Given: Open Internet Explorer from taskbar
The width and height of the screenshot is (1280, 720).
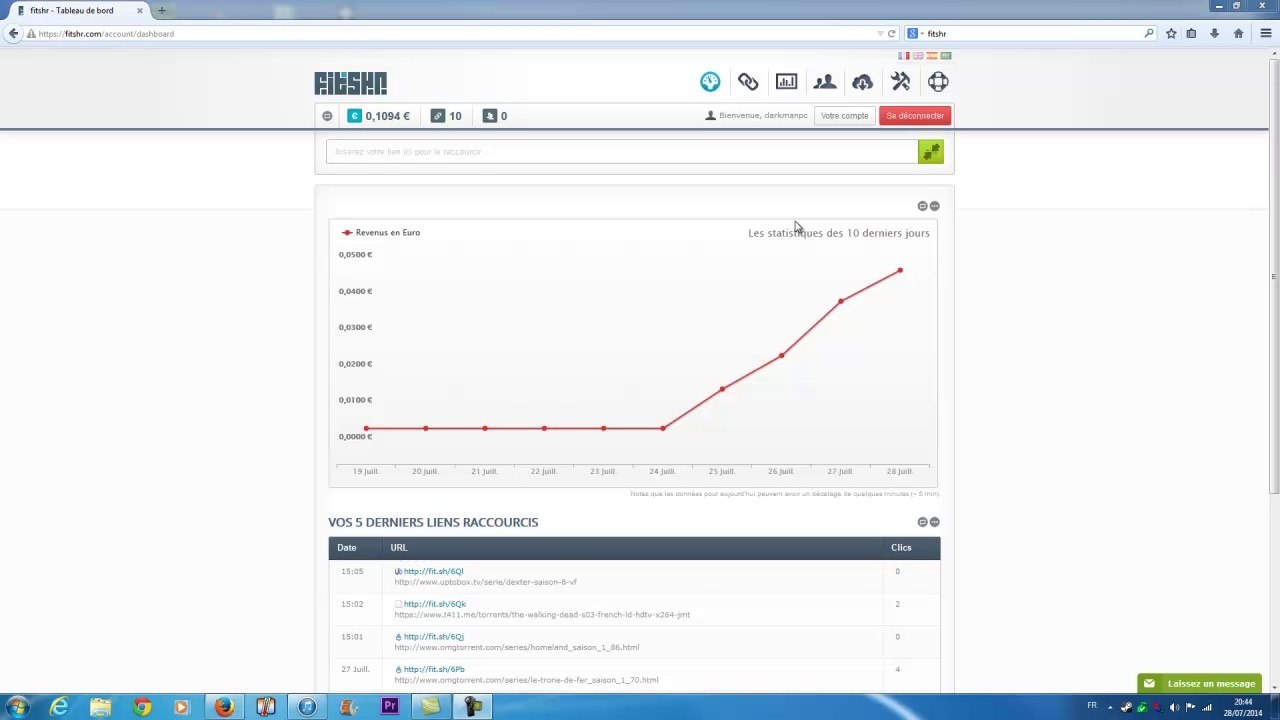Looking at the screenshot, I should tap(59, 707).
